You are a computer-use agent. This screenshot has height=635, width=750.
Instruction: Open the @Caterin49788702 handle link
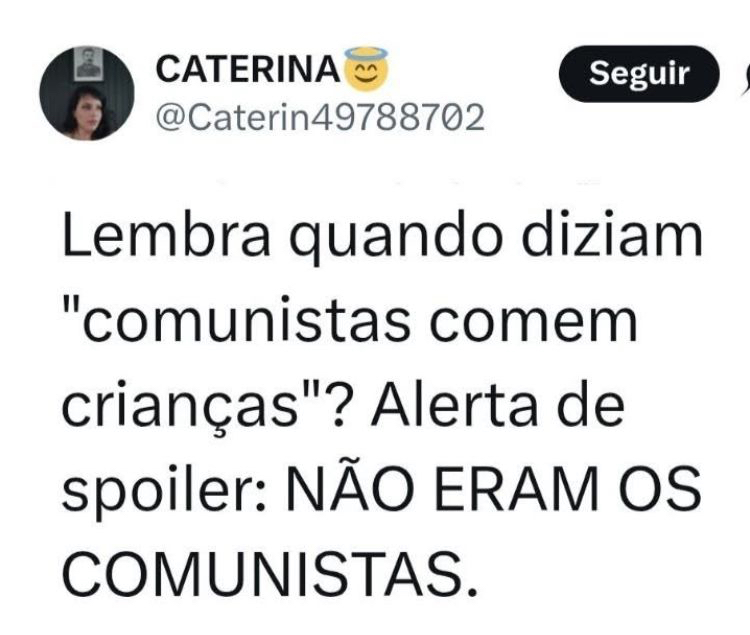pos(320,117)
